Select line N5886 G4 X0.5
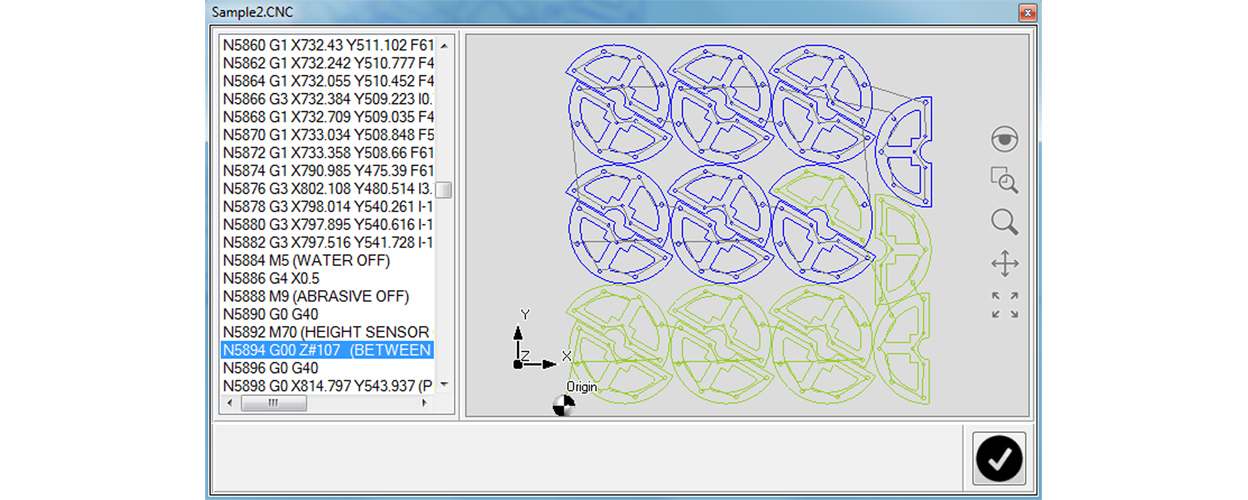The height and width of the screenshot is (500, 1248). (328, 278)
